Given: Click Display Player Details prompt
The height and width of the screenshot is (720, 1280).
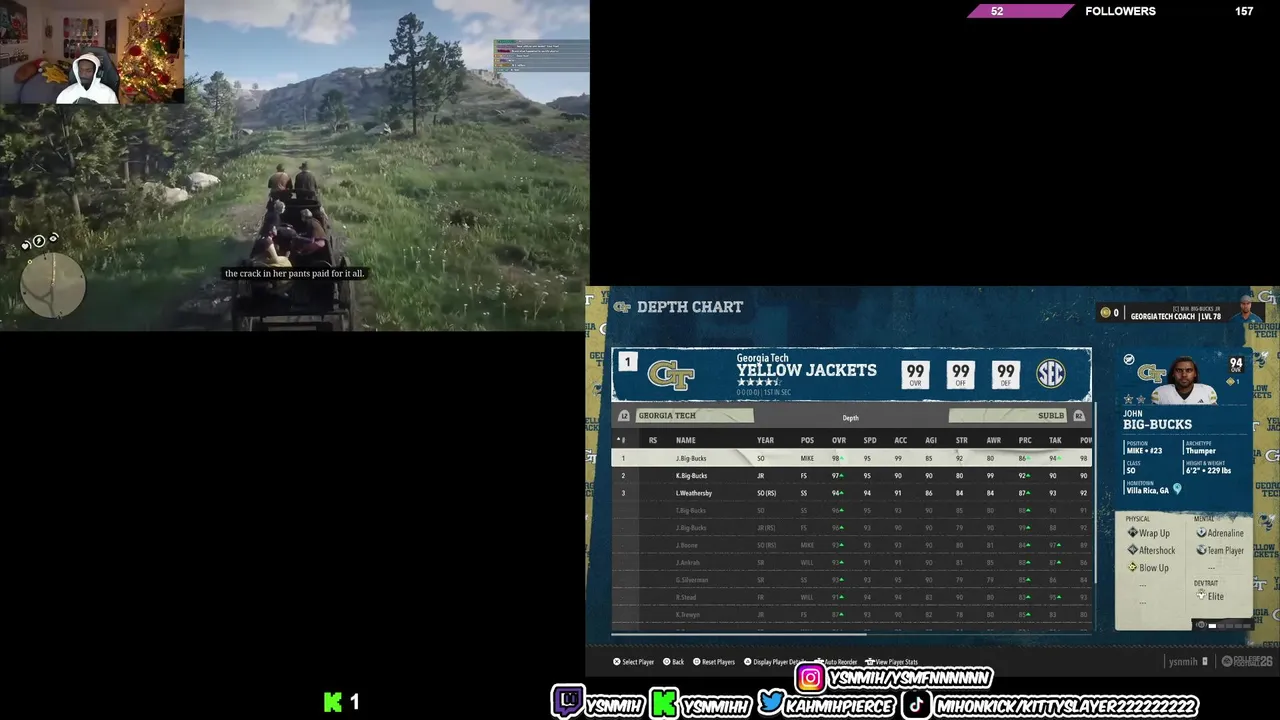Looking at the screenshot, I should tap(773, 662).
